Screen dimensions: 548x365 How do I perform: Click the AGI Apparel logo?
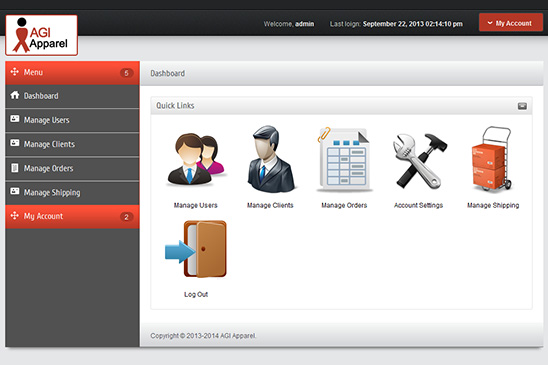pos(42,35)
